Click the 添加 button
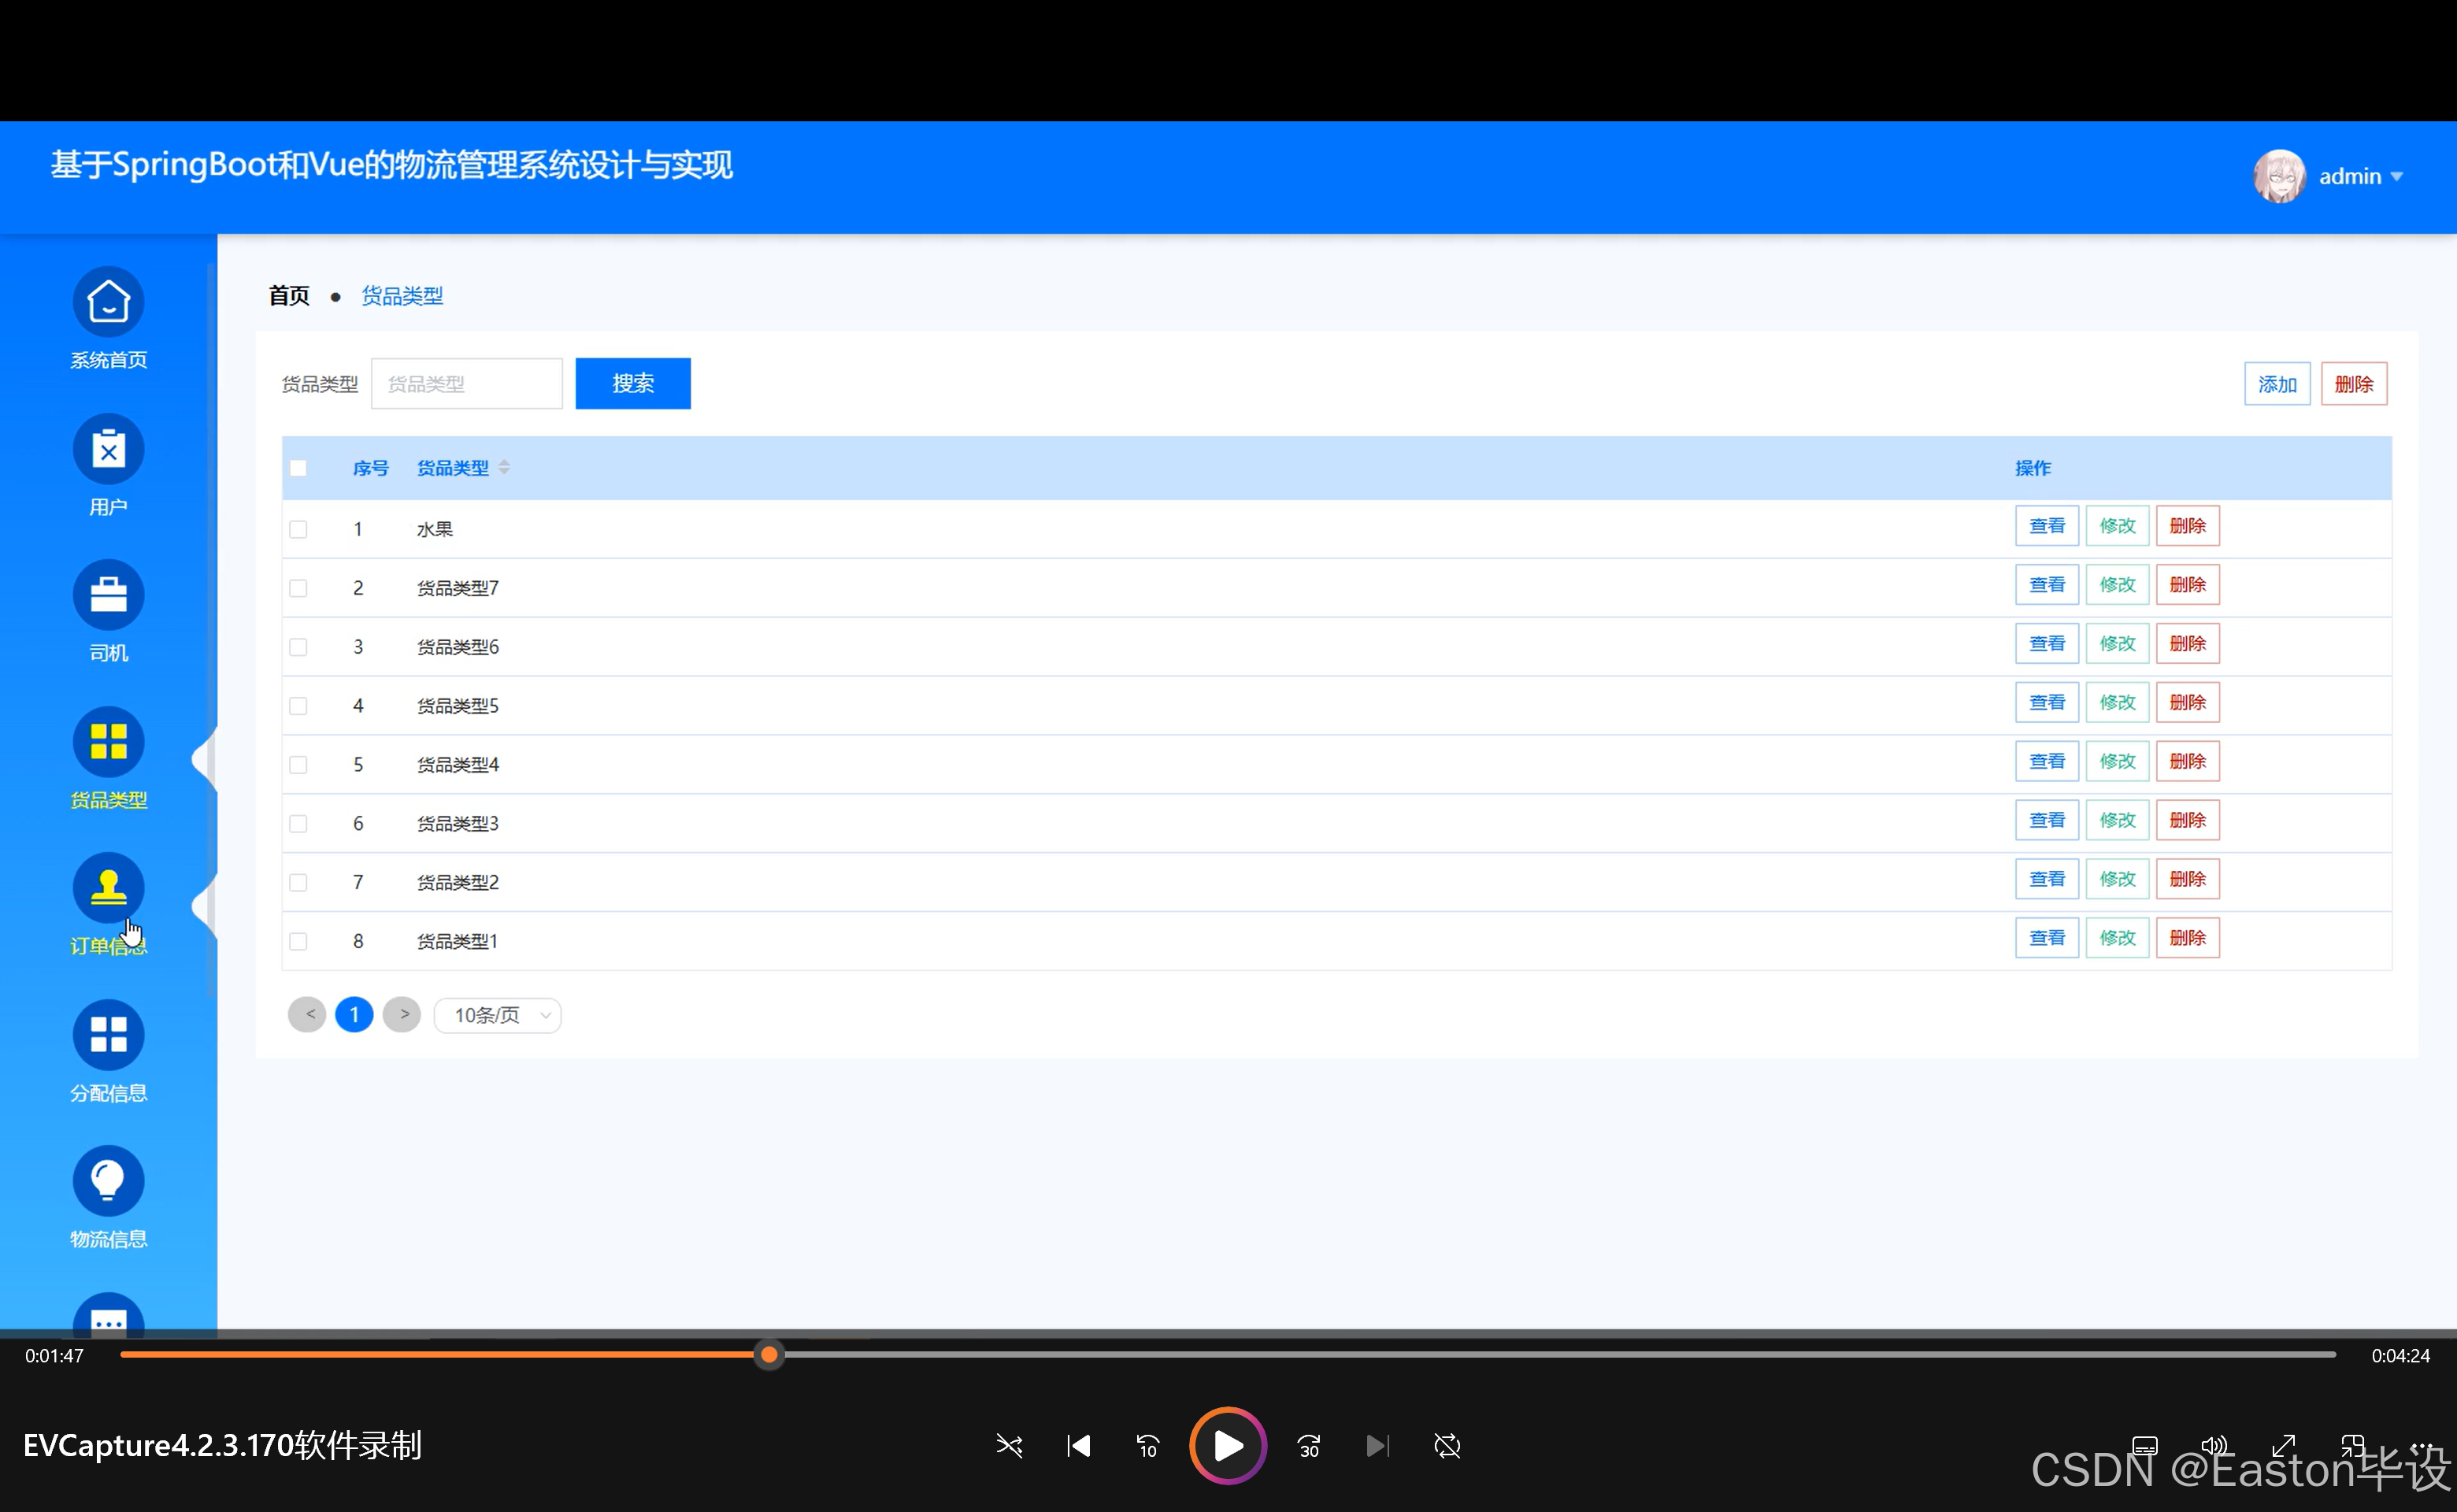This screenshot has height=1512, width=2457. (x=2277, y=384)
